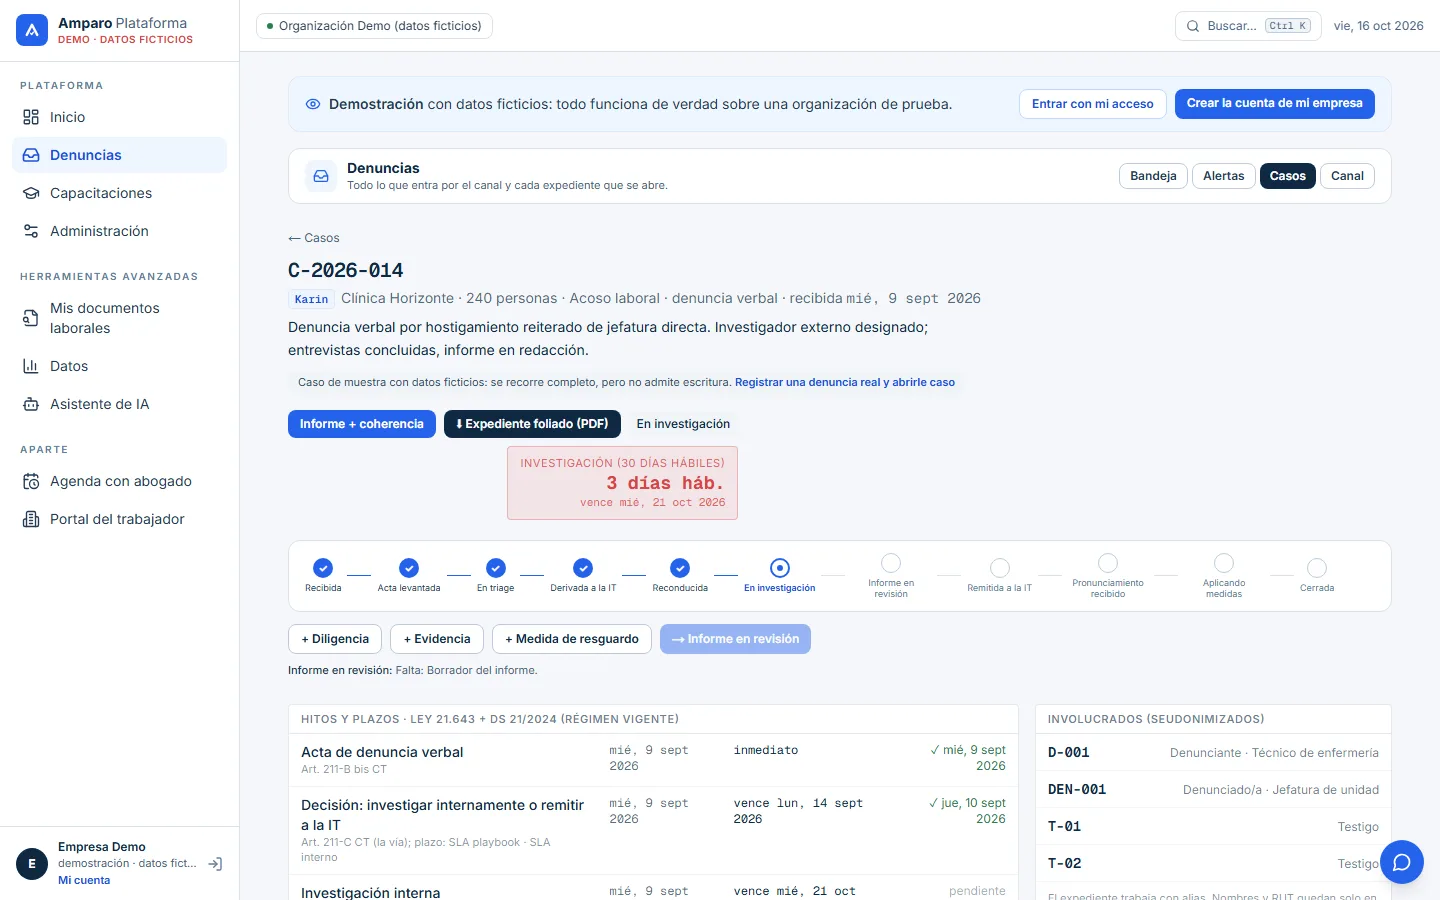Image resolution: width=1440 pixels, height=900 pixels.
Task: Click the search magnifier icon
Action: click(x=1193, y=26)
